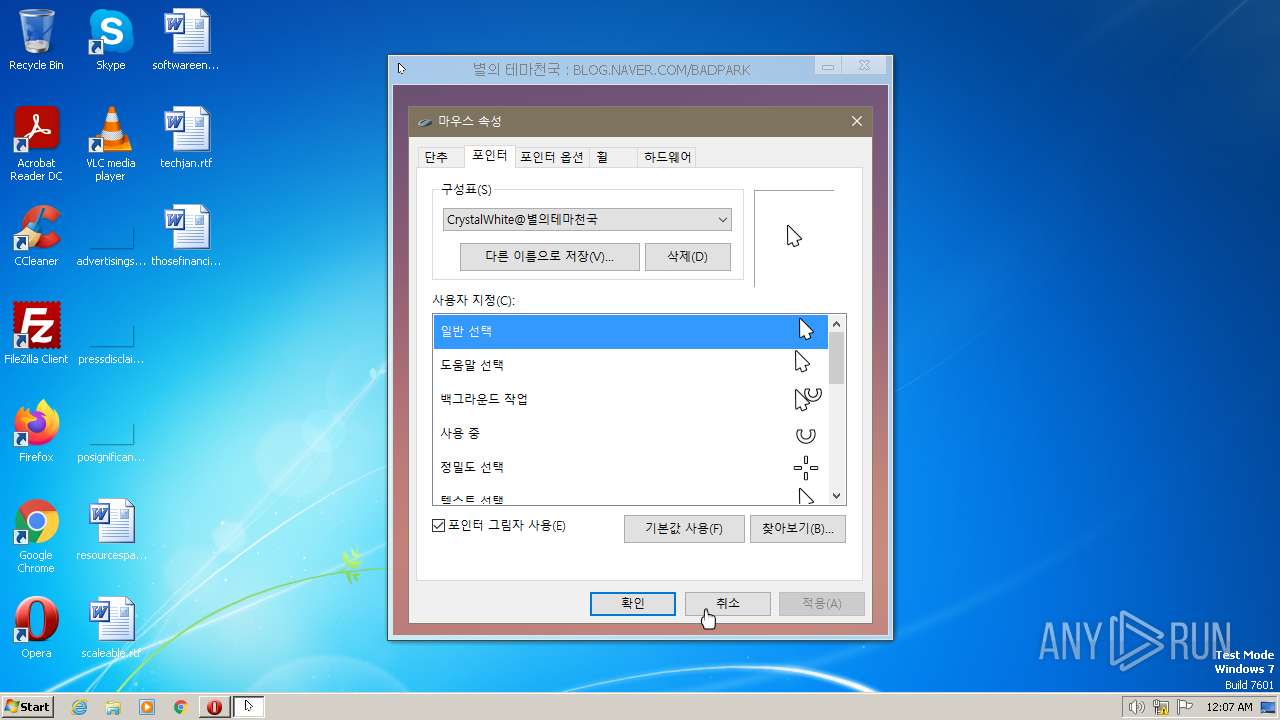Click the network tray icon
Screen dimensions: 1280x720
[1161, 707]
